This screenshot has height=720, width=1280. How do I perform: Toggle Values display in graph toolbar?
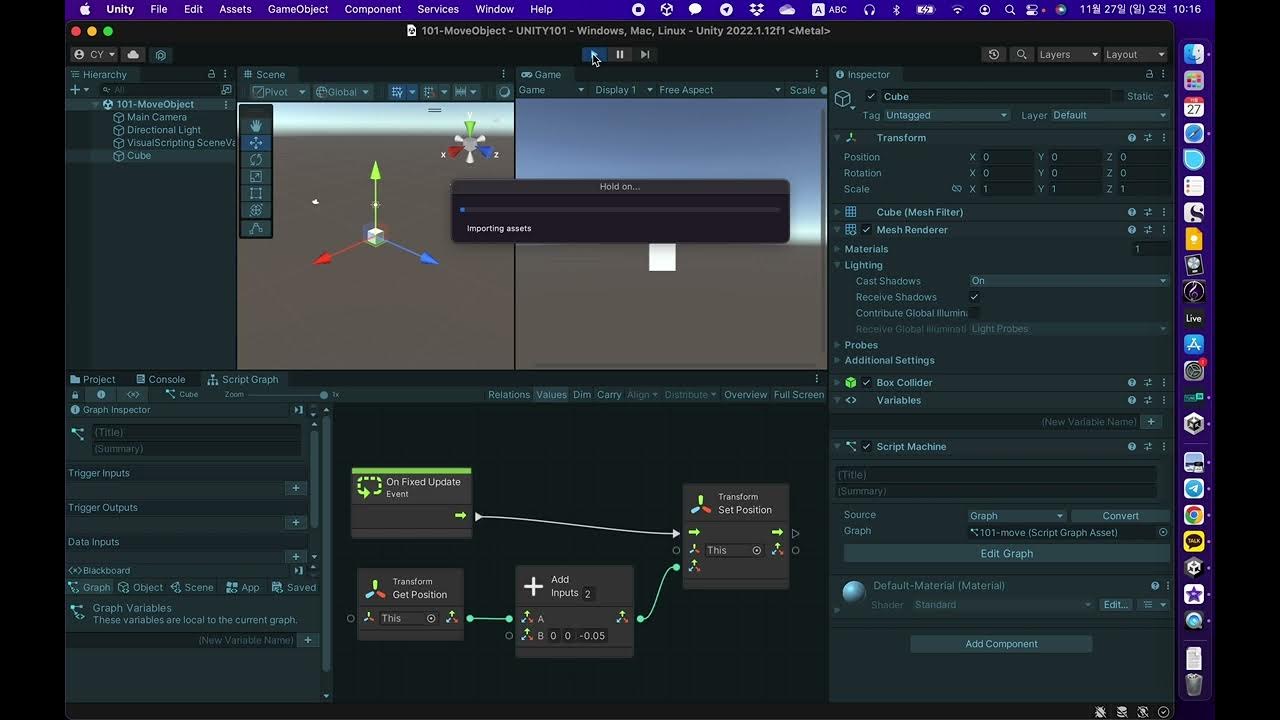pos(551,394)
